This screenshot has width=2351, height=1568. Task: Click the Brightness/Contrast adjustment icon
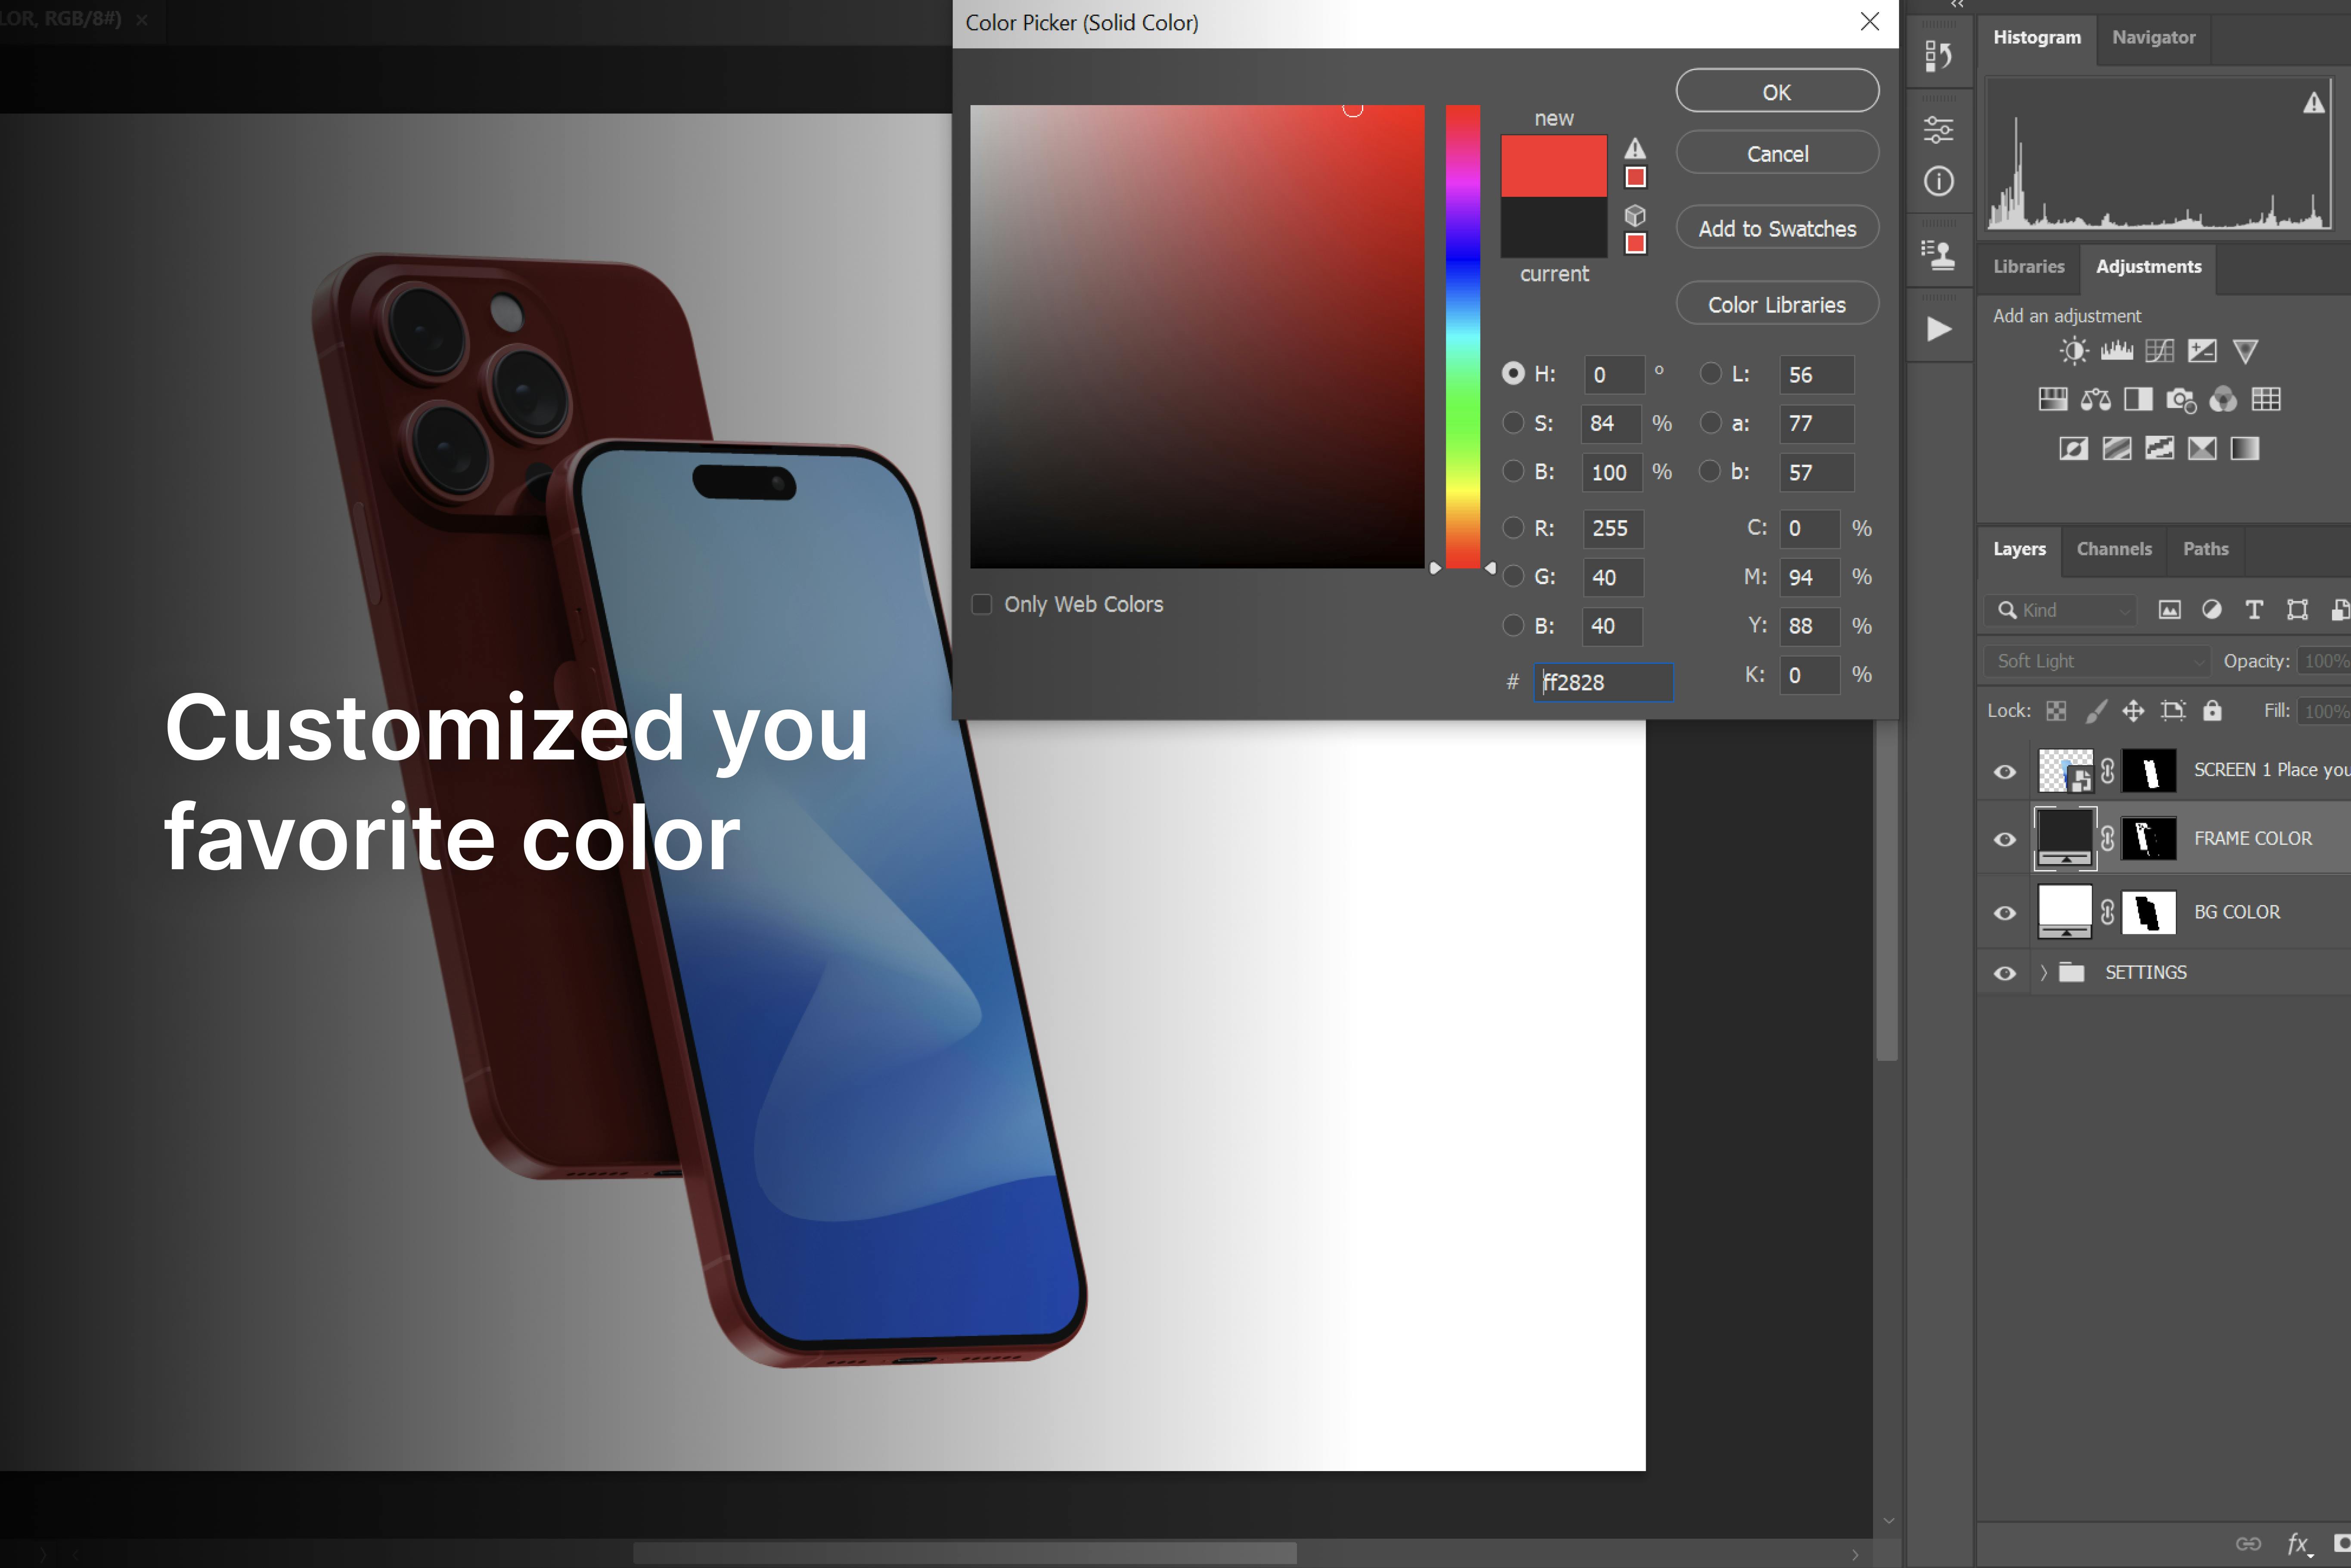click(2073, 351)
